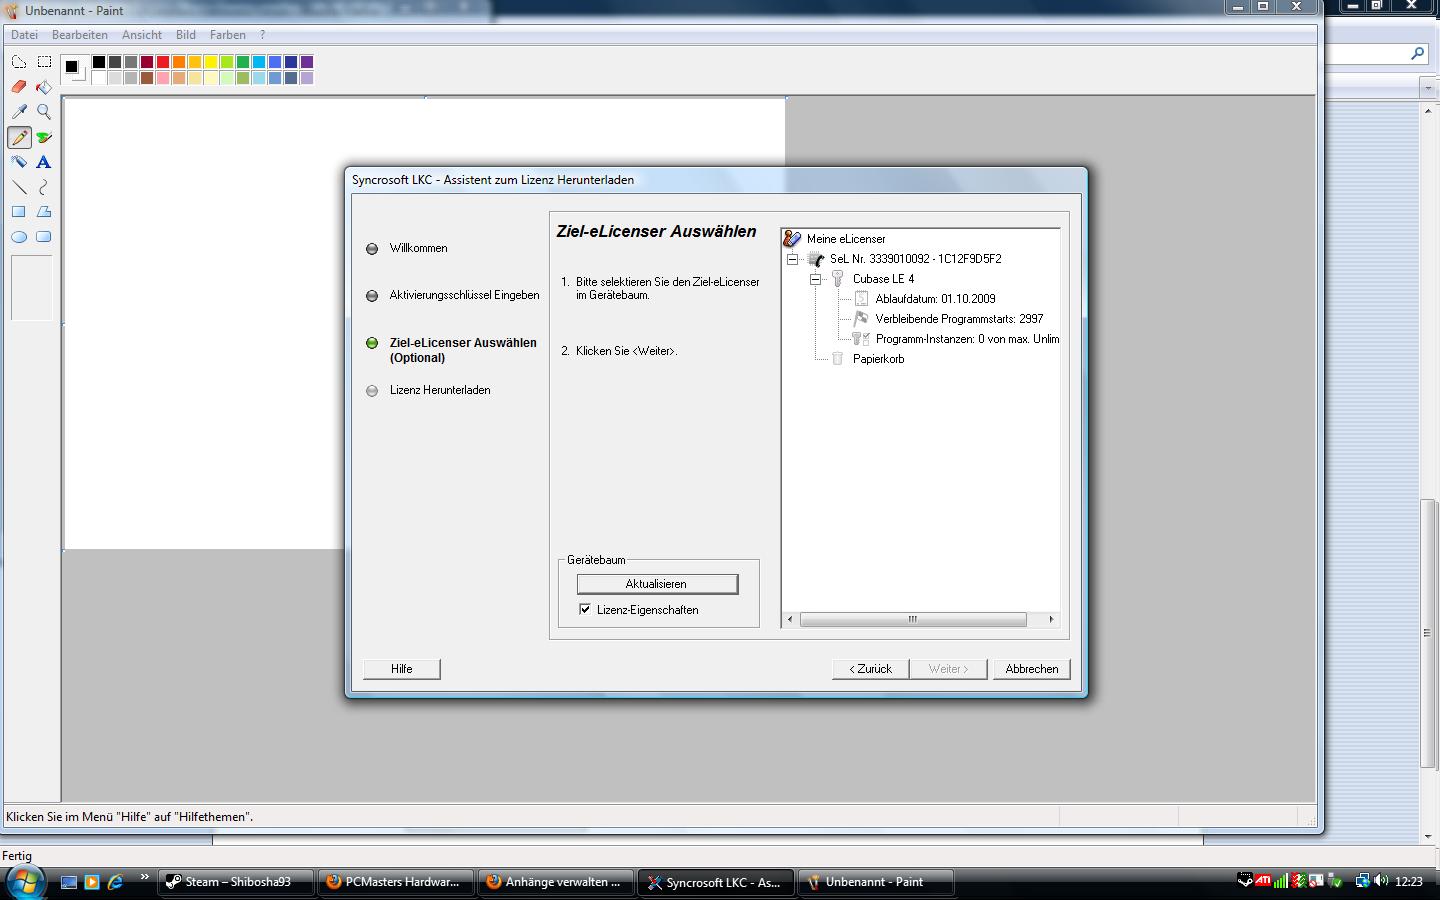Viewport: 1440px width, 900px height.
Task: Select the Ablaufdatum: 01.10.2009 row
Action: 935,299
